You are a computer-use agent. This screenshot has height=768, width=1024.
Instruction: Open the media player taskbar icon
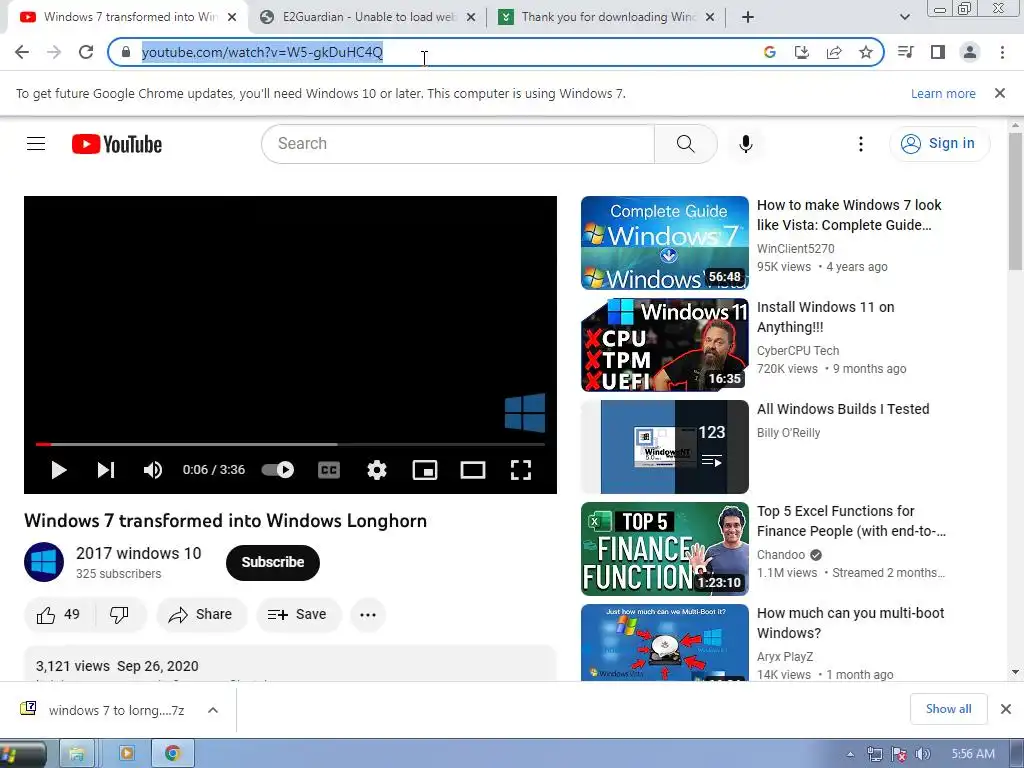(x=127, y=754)
